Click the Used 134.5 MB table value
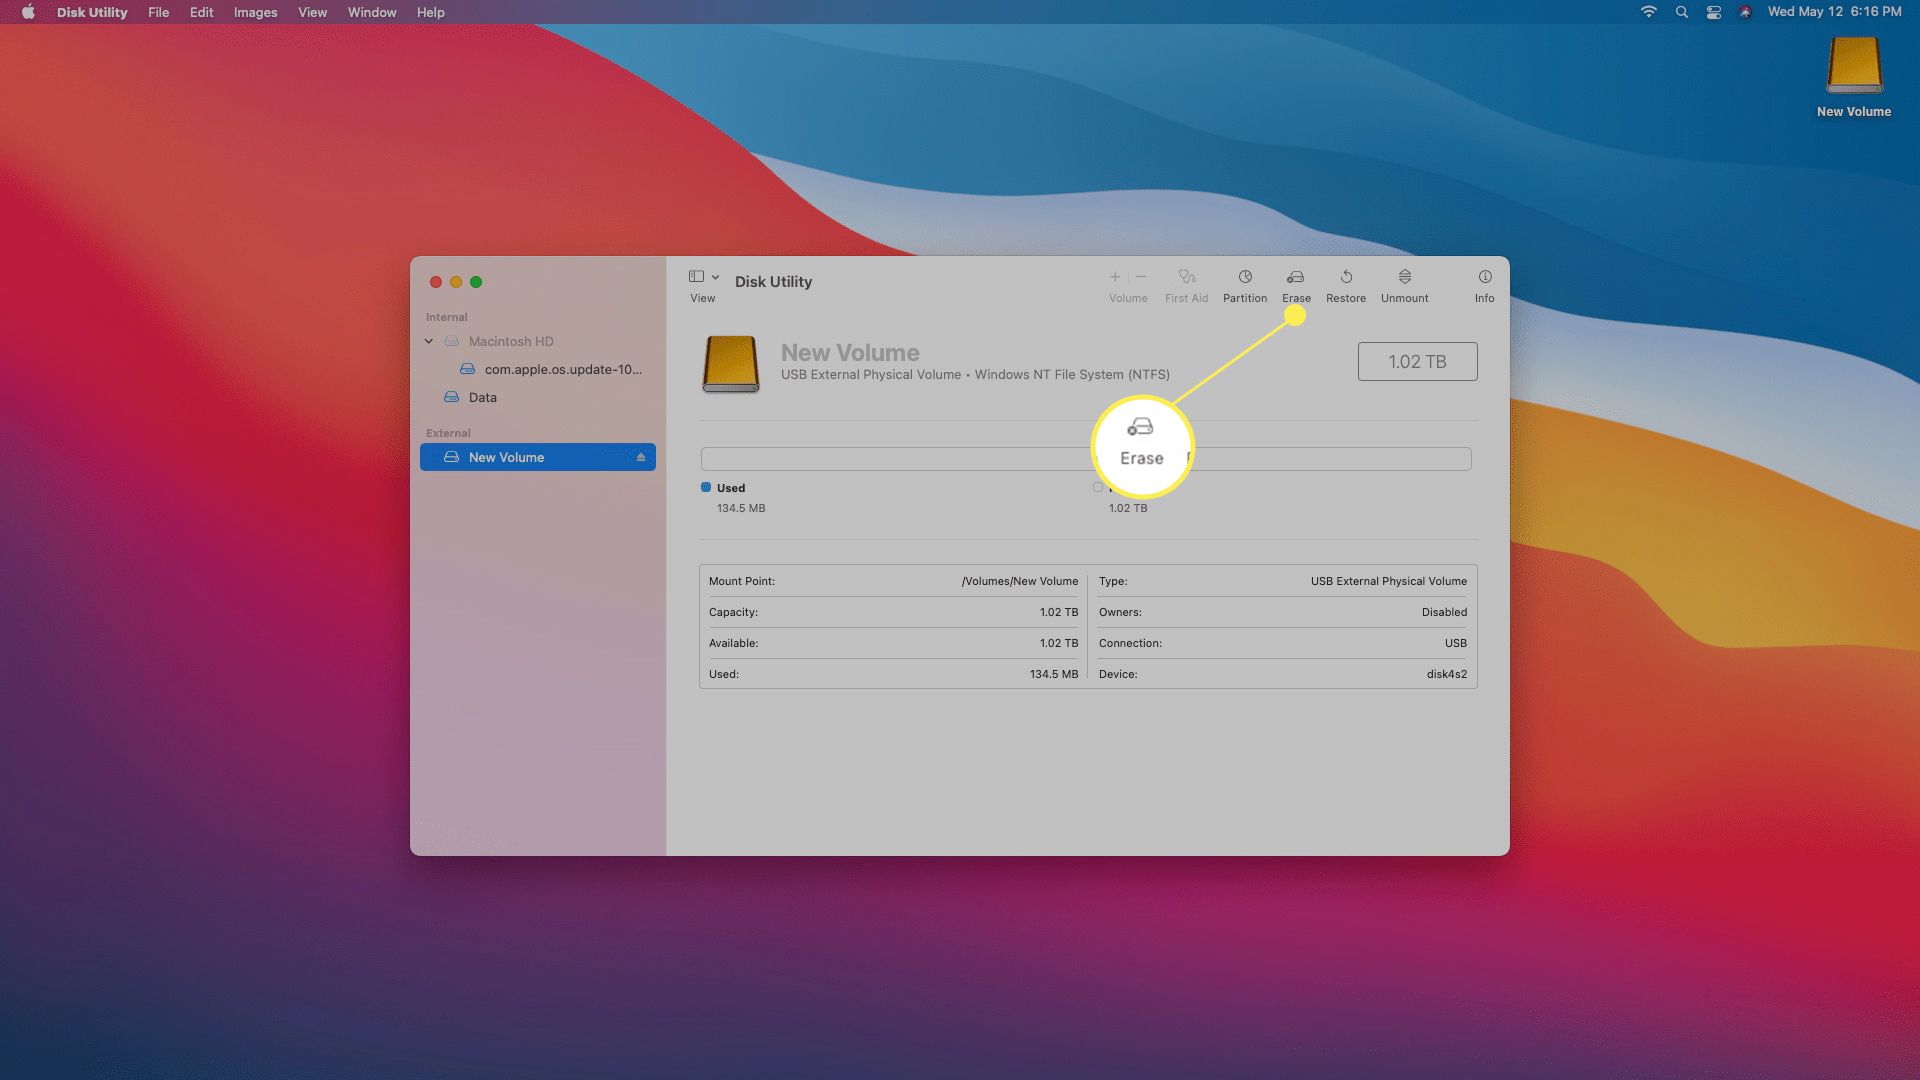 coord(1054,674)
